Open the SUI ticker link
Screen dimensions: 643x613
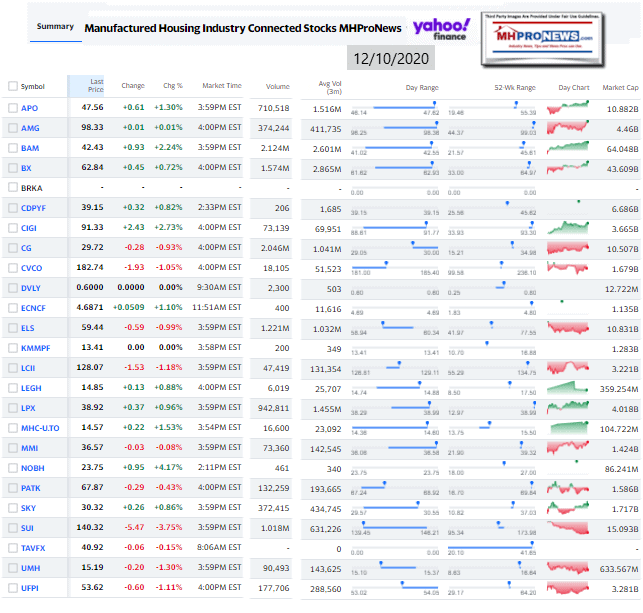coord(27,528)
